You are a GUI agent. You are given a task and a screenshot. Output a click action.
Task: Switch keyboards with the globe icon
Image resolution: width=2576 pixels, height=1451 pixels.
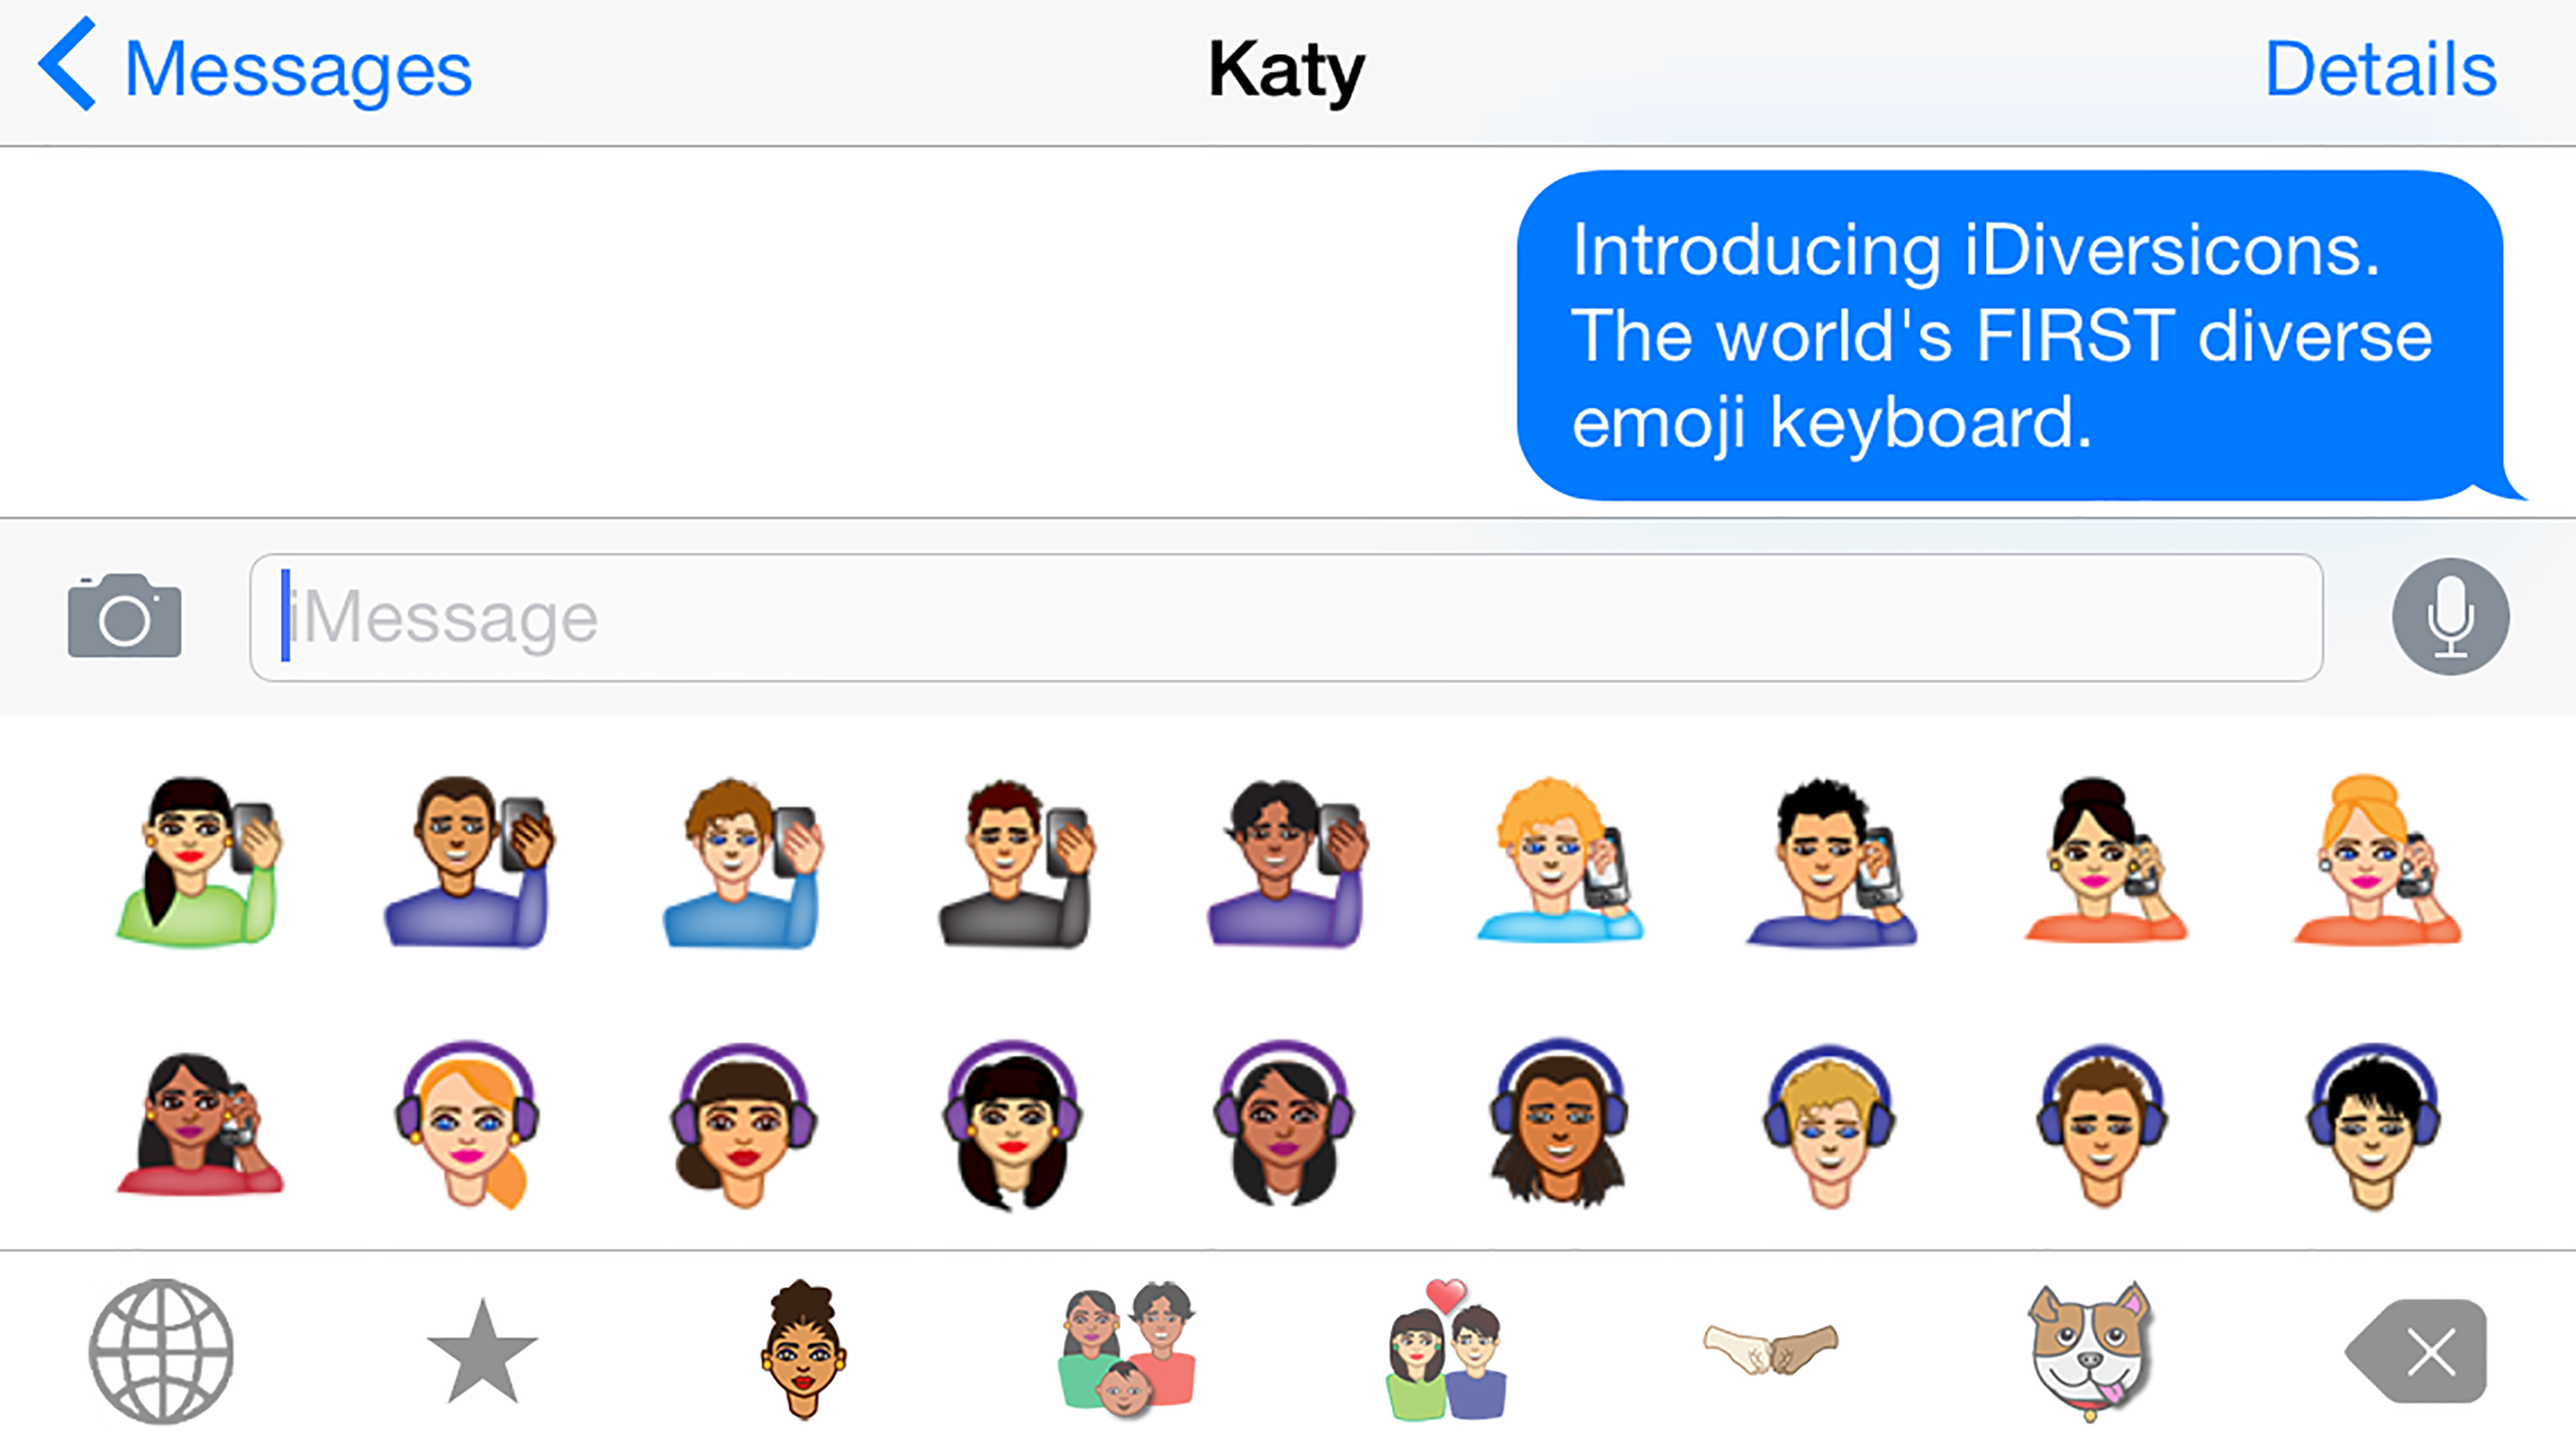[x=161, y=1351]
